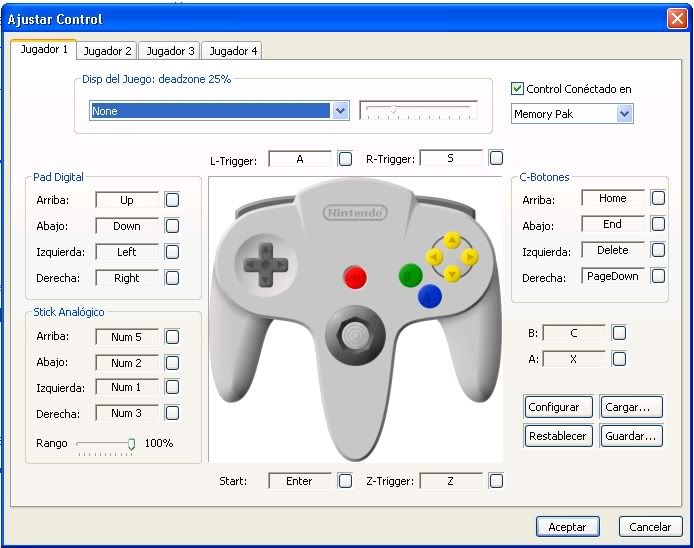The width and height of the screenshot is (694, 548).
Task: Tick C-Botones Abajo checkbox
Action: 658,224
